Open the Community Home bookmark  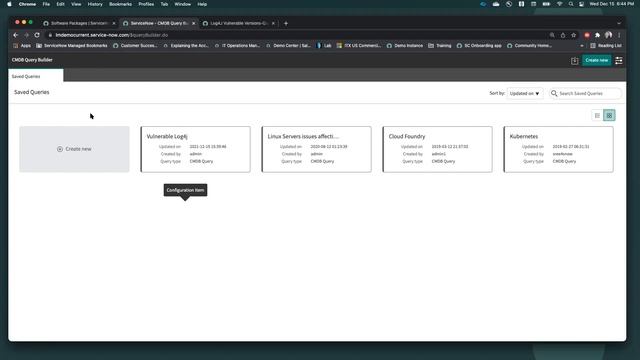click(x=529, y=46)
